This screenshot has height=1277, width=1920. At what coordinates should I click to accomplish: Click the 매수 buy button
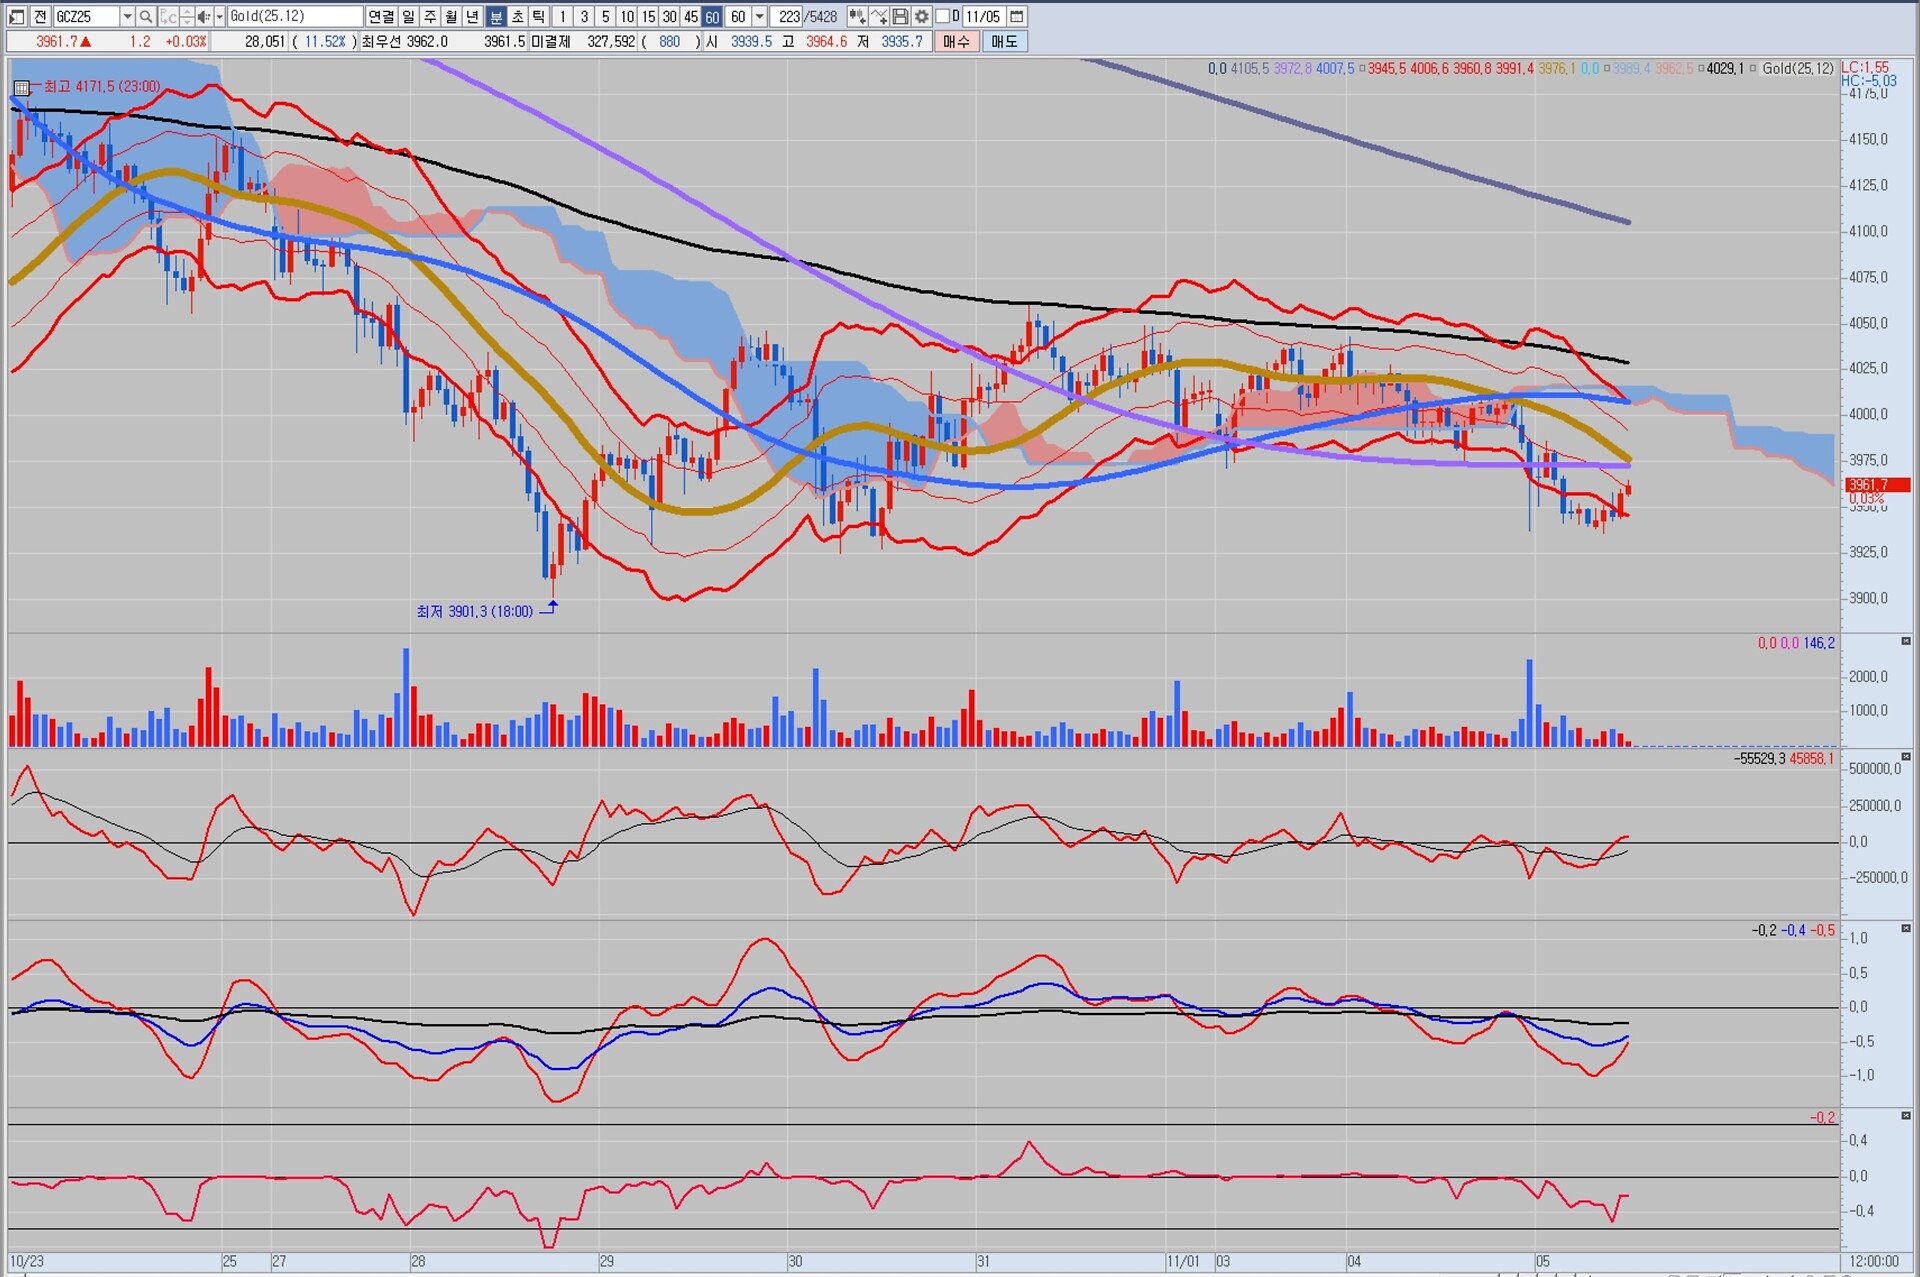(x=956, y=41)
